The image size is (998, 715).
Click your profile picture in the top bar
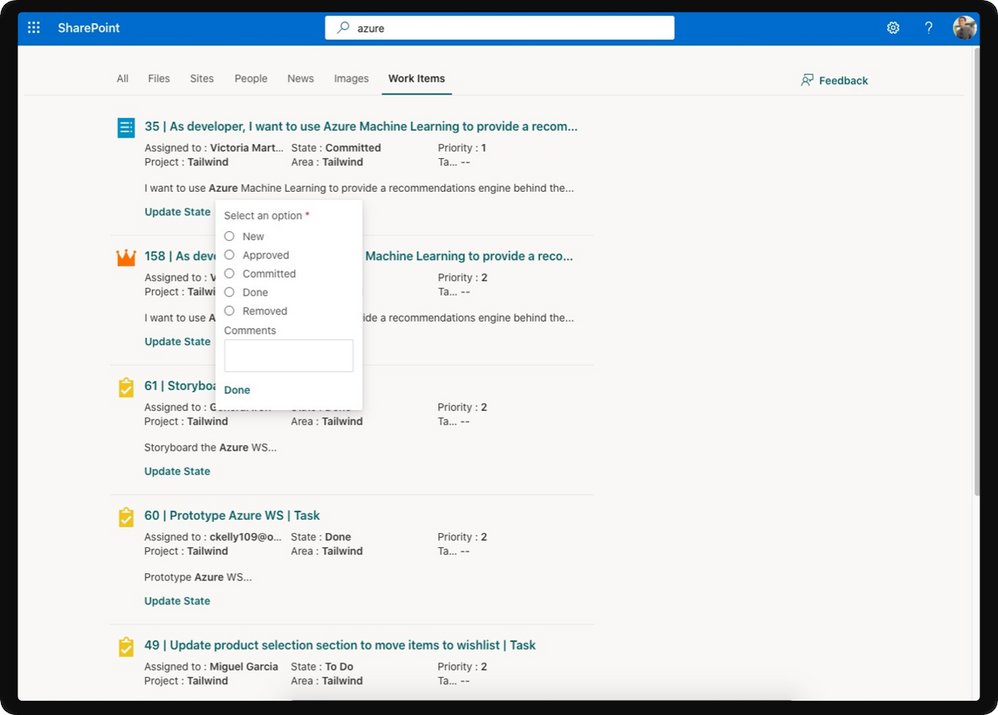click(964, 27)
